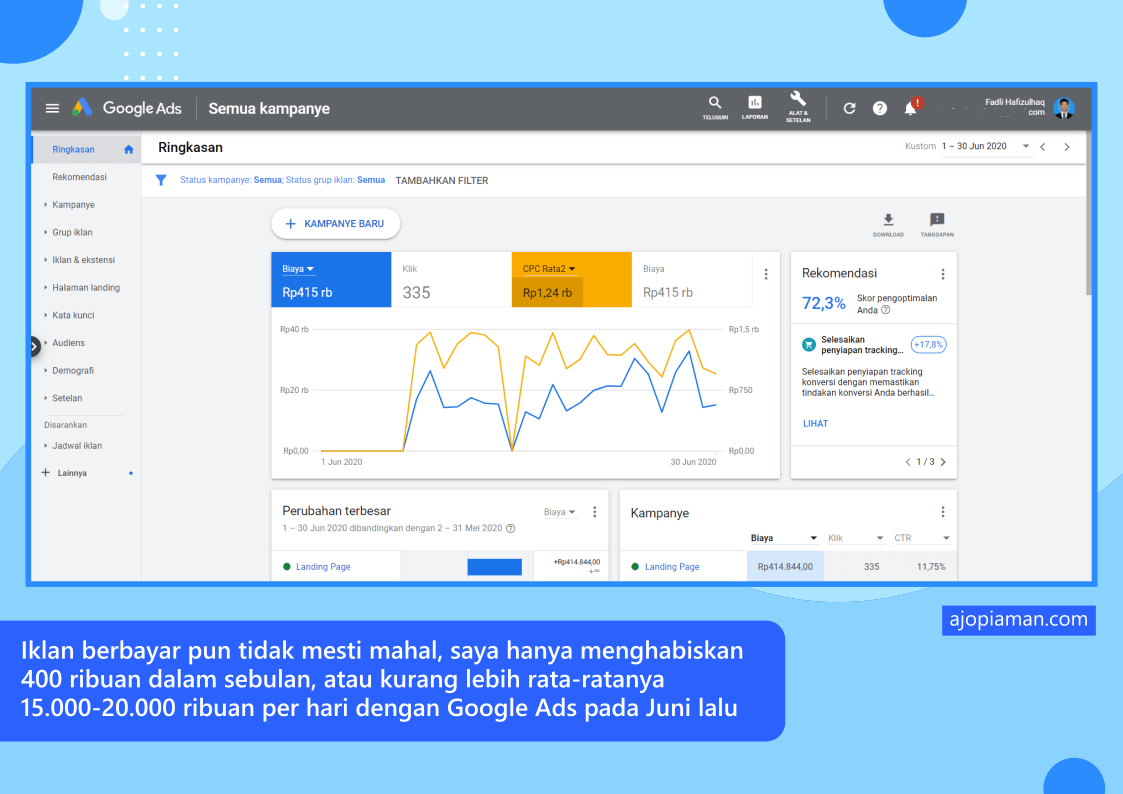Open CTR column dropdown in Kampanye card
This screenshot has width=1123, height=794.
pos(922,538)
